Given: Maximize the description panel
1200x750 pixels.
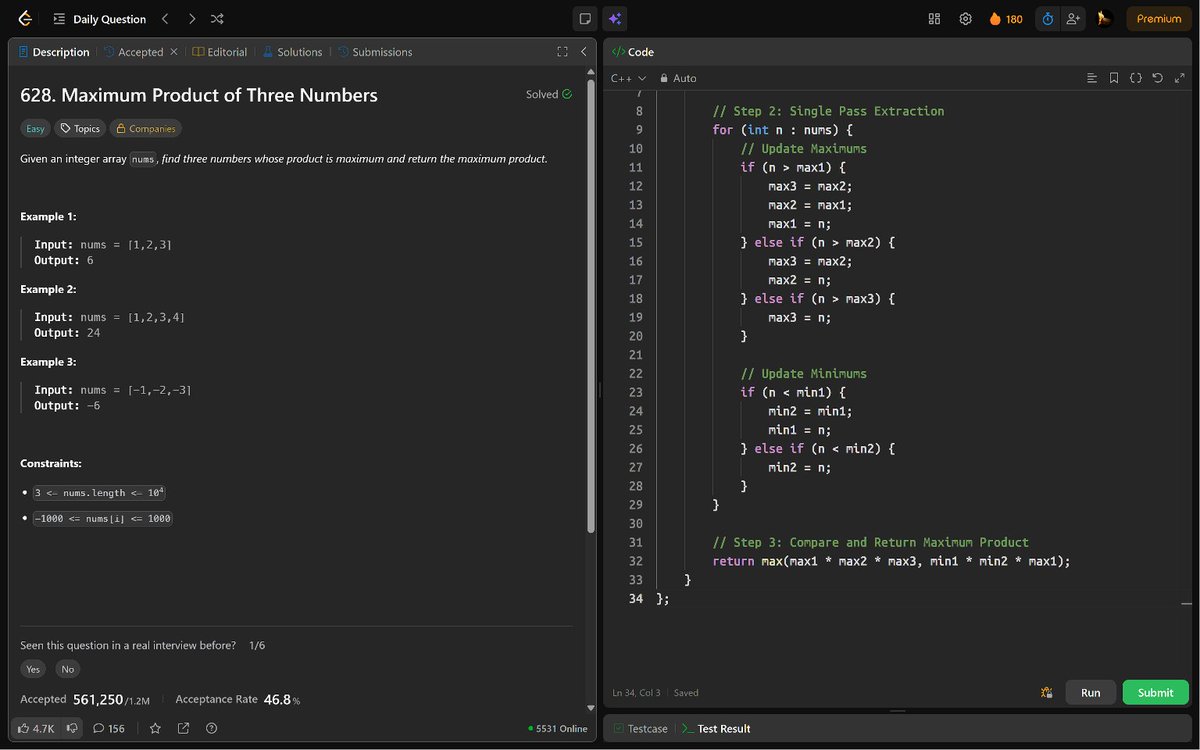Looking at the screenshot, I should point(562,52).
